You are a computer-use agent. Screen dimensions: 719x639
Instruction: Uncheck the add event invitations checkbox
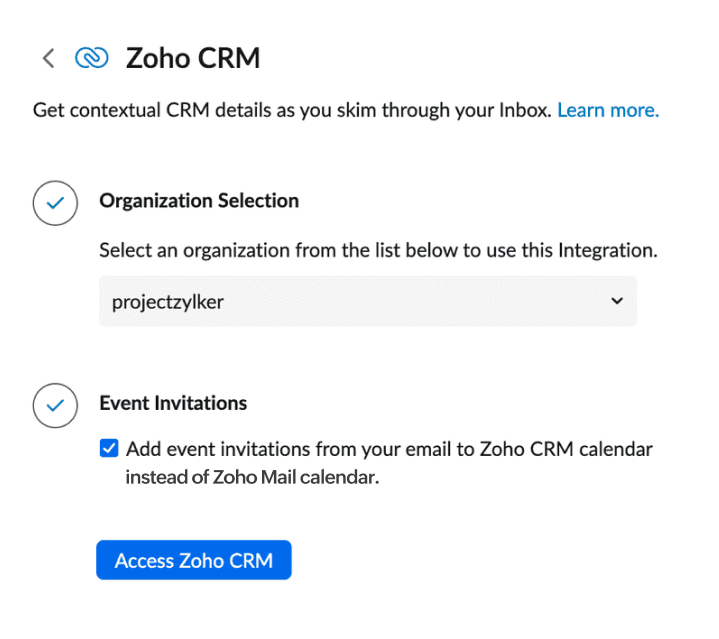tap(109, 449)
